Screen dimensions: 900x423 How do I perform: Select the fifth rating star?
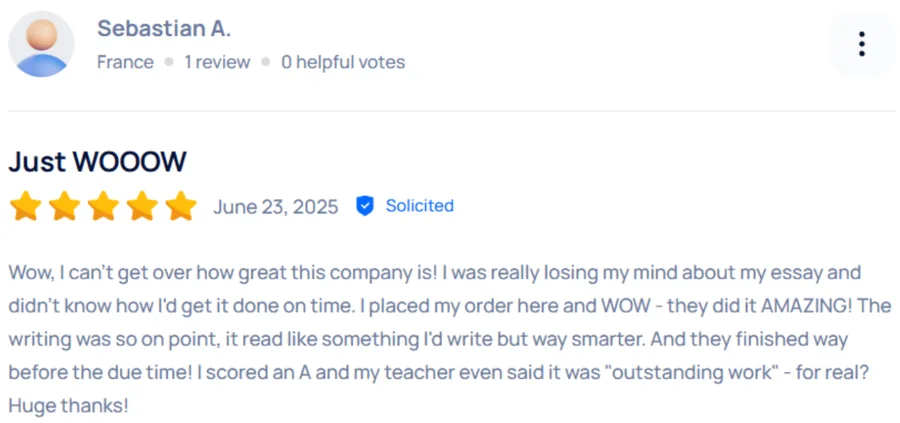181,207
